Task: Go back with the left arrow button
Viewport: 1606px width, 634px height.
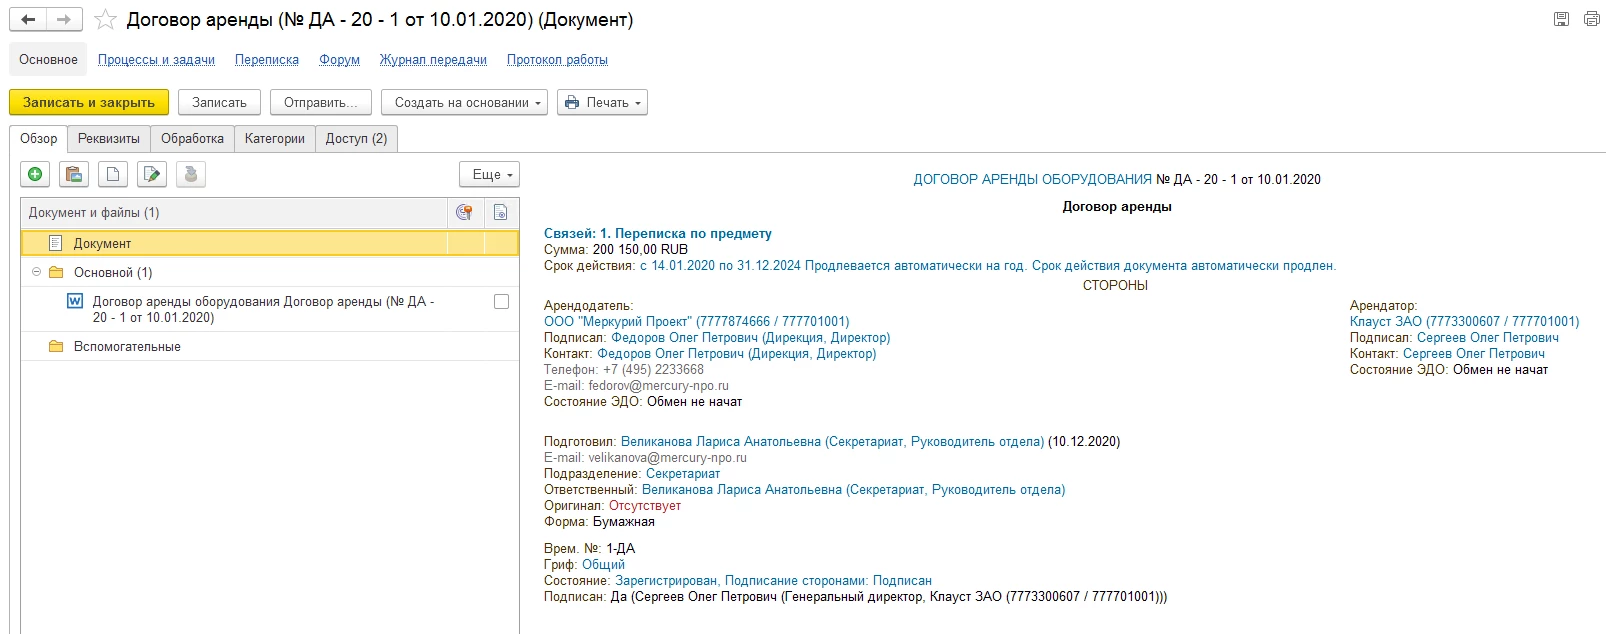Action: click(x=28, y=20)
